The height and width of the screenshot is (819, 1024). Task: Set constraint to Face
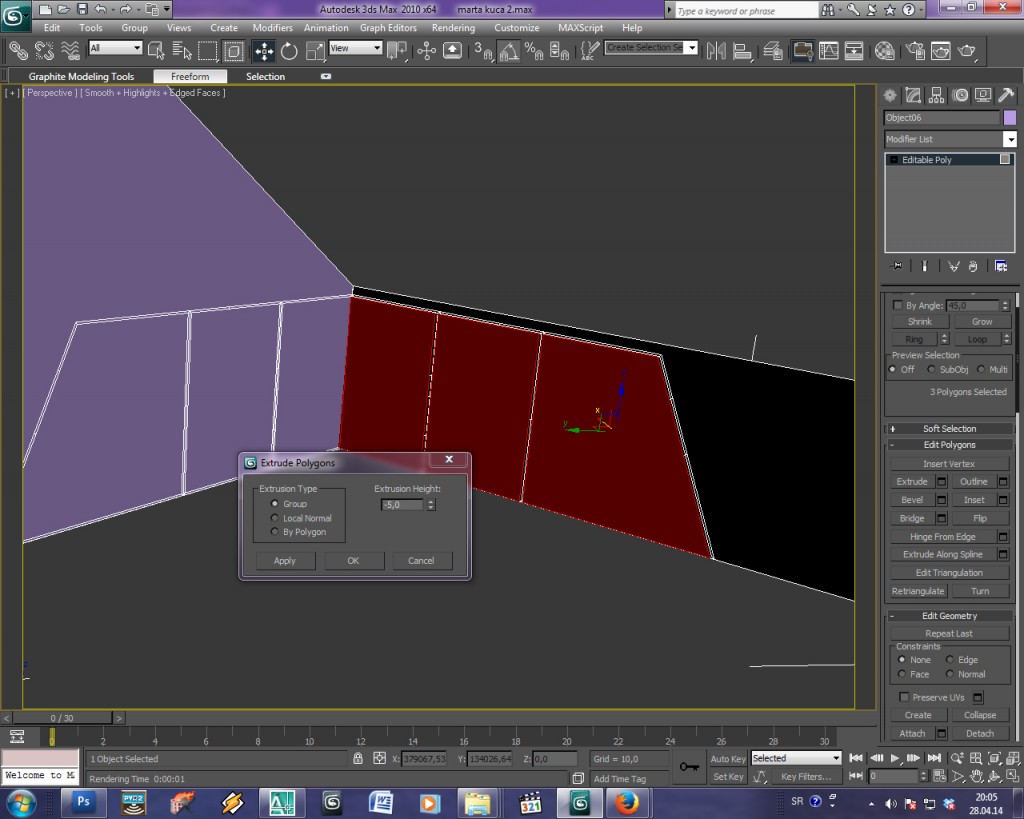tap(902, 674)
